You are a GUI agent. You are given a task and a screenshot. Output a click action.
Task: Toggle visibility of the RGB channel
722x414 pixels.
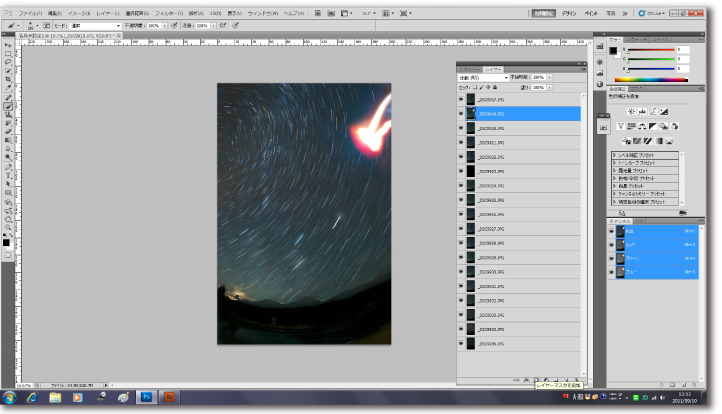click(611, 230)
